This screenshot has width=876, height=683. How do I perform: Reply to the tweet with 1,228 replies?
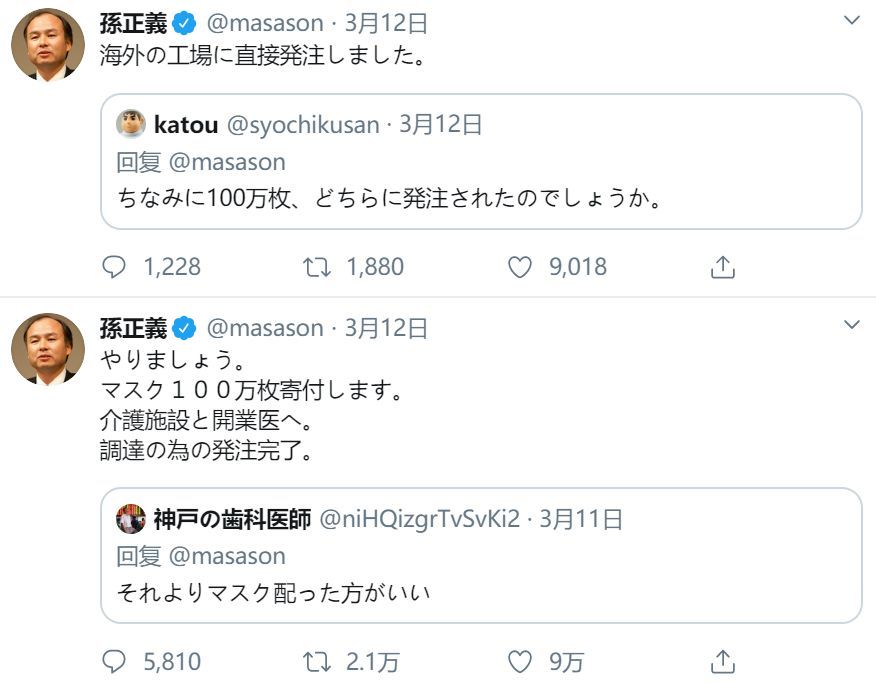tap(117, 267)
